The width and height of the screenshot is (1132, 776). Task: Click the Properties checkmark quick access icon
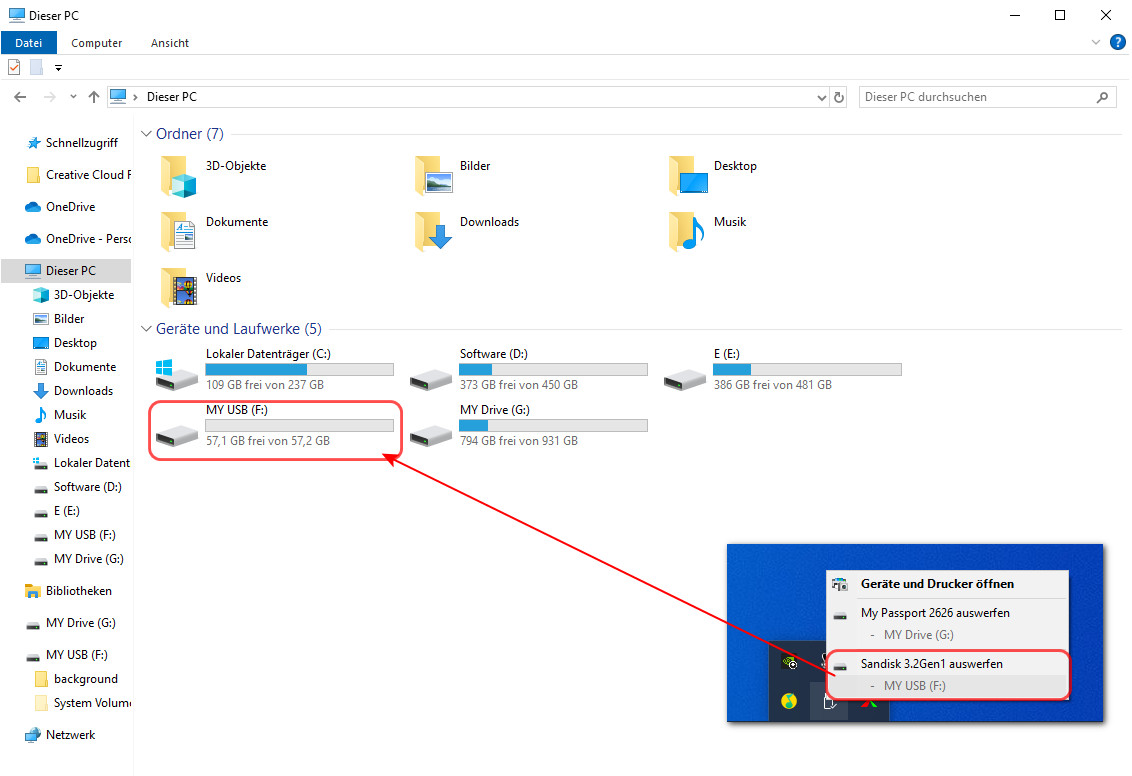point(14,67)
